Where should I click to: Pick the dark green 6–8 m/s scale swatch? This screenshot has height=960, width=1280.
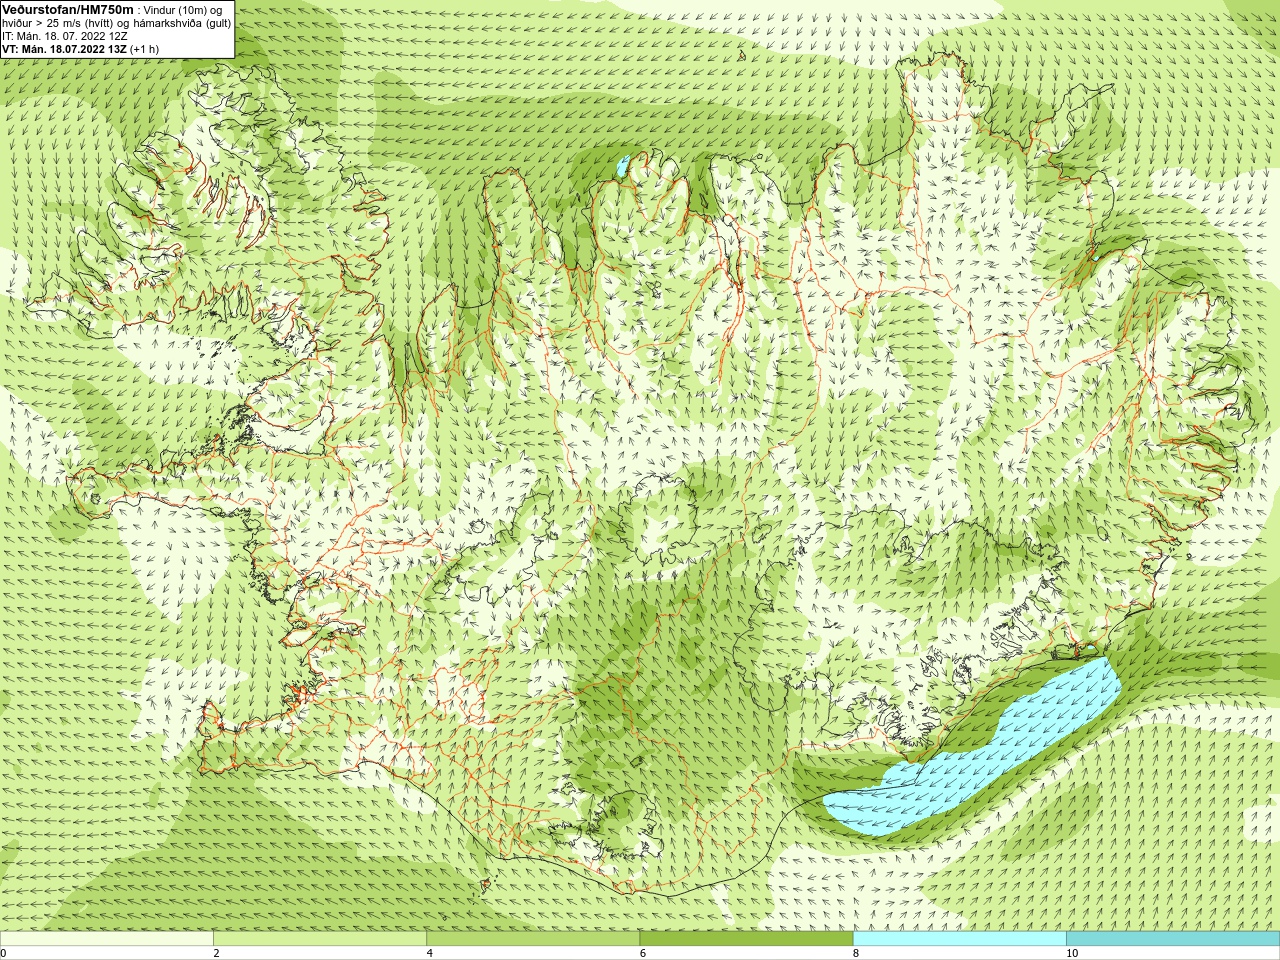pyautogui.click(x=746, y=939)
